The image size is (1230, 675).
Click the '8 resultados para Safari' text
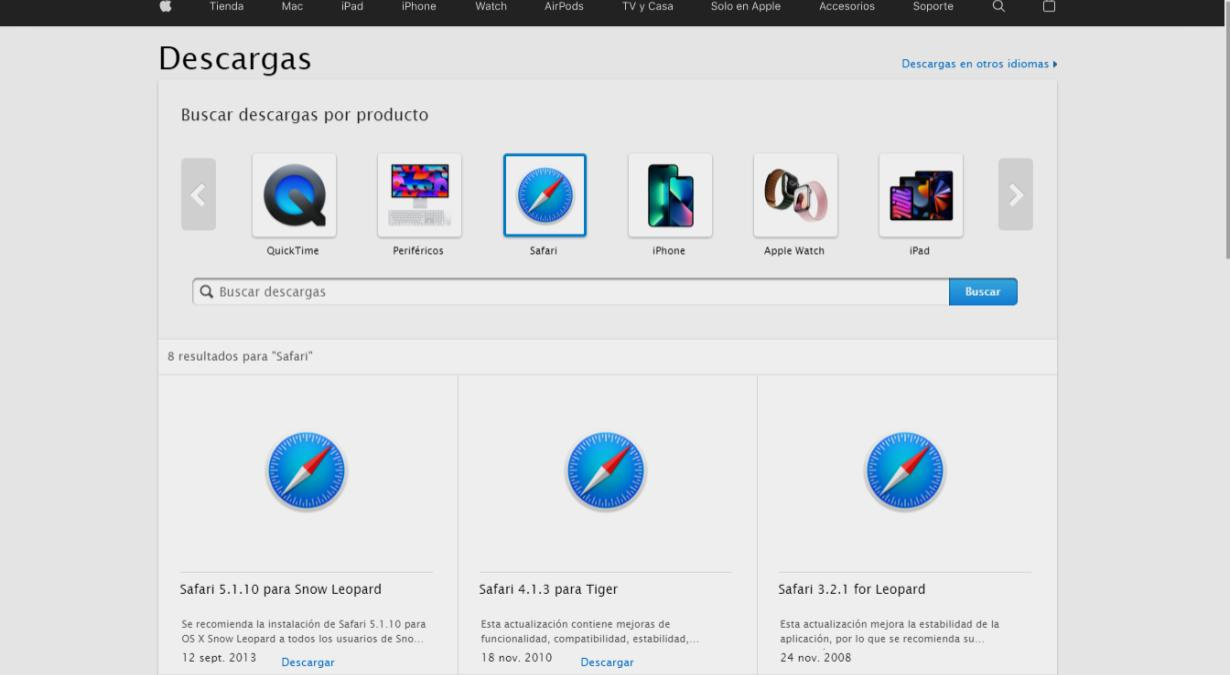241,356
